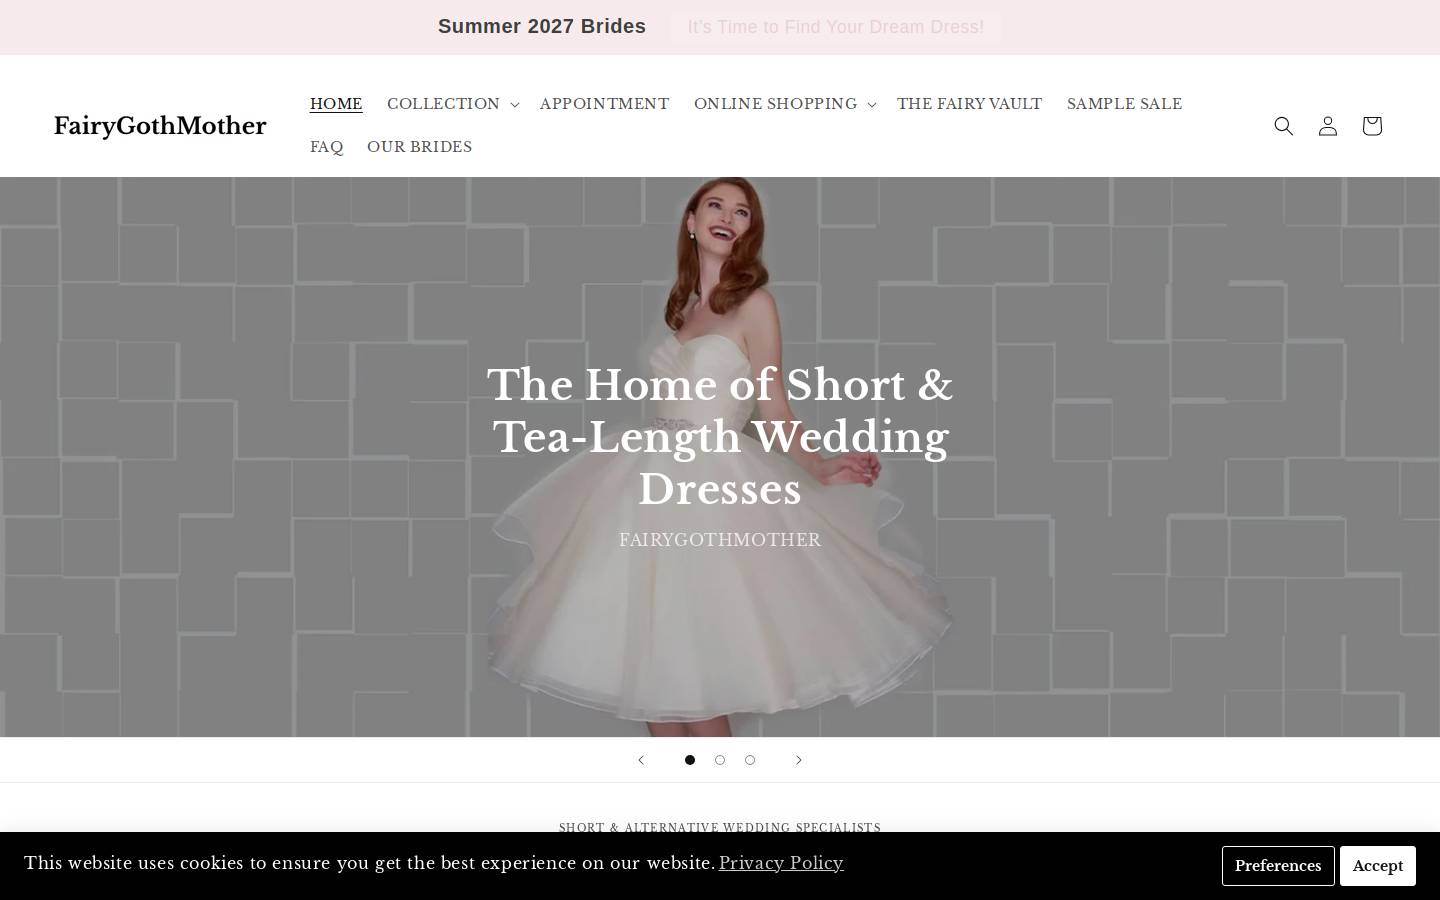The height and width of the screenshot is (900, 1440).
Task: Click 'Short & Alternative Wedding Specialists' text
Action: (720, 827)
